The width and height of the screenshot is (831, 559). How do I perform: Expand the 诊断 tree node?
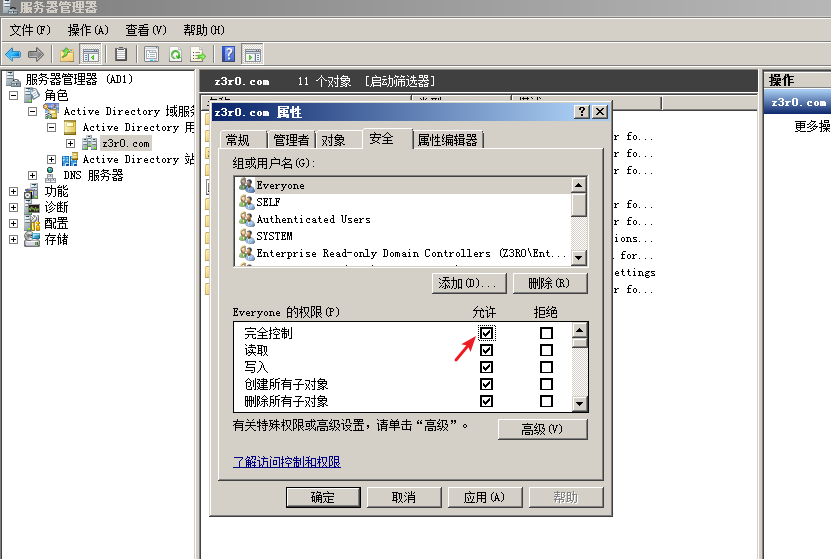(13, 207)
